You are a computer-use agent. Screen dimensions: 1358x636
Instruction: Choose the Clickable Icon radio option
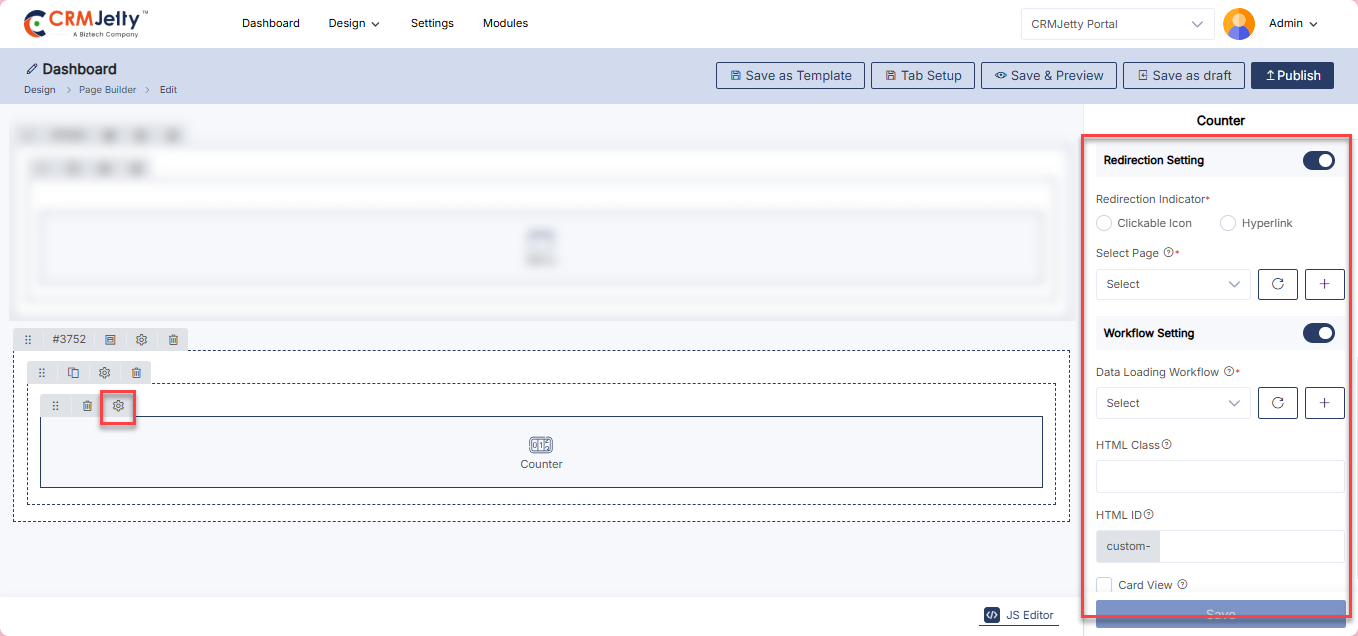coord(1104,223)
